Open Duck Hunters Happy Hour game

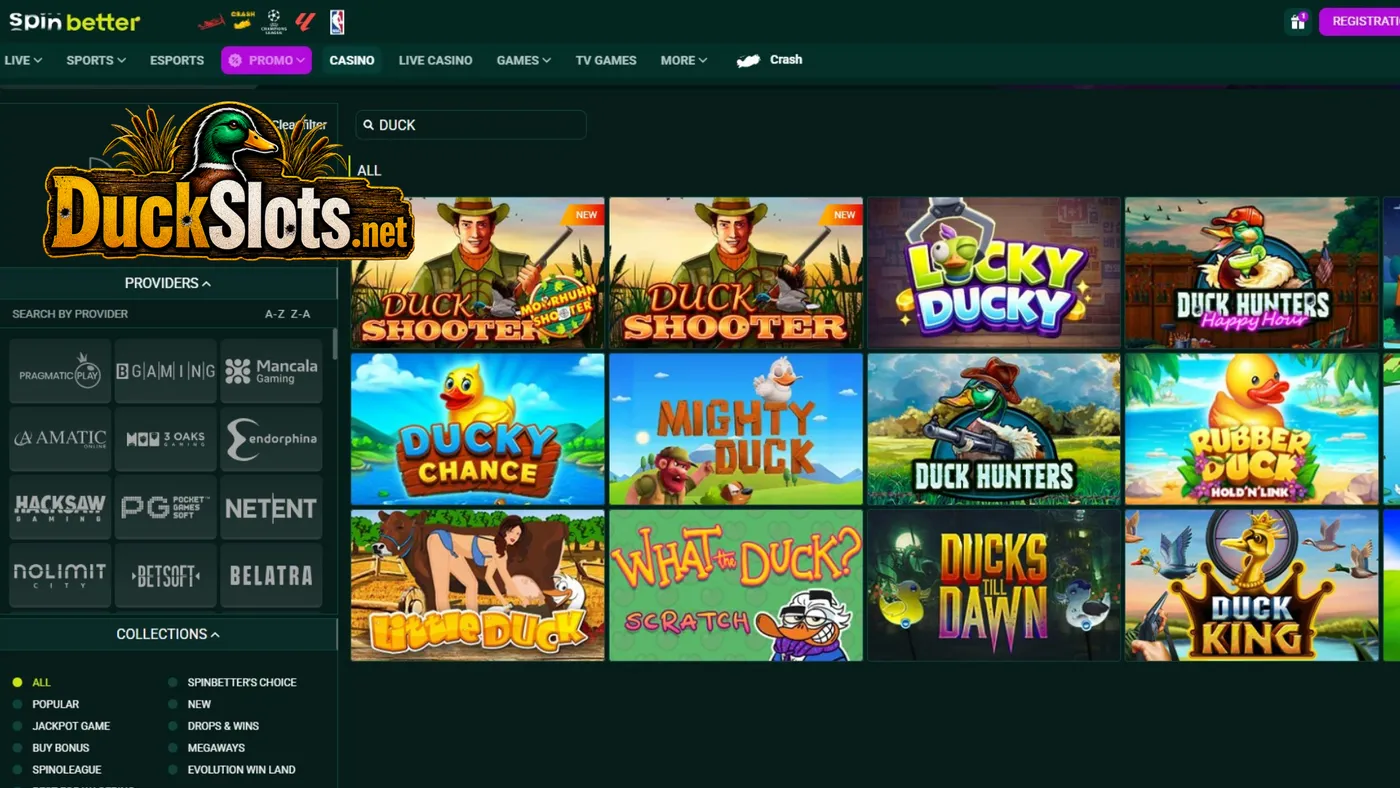pyautogui.click(x=1252, y=272)
